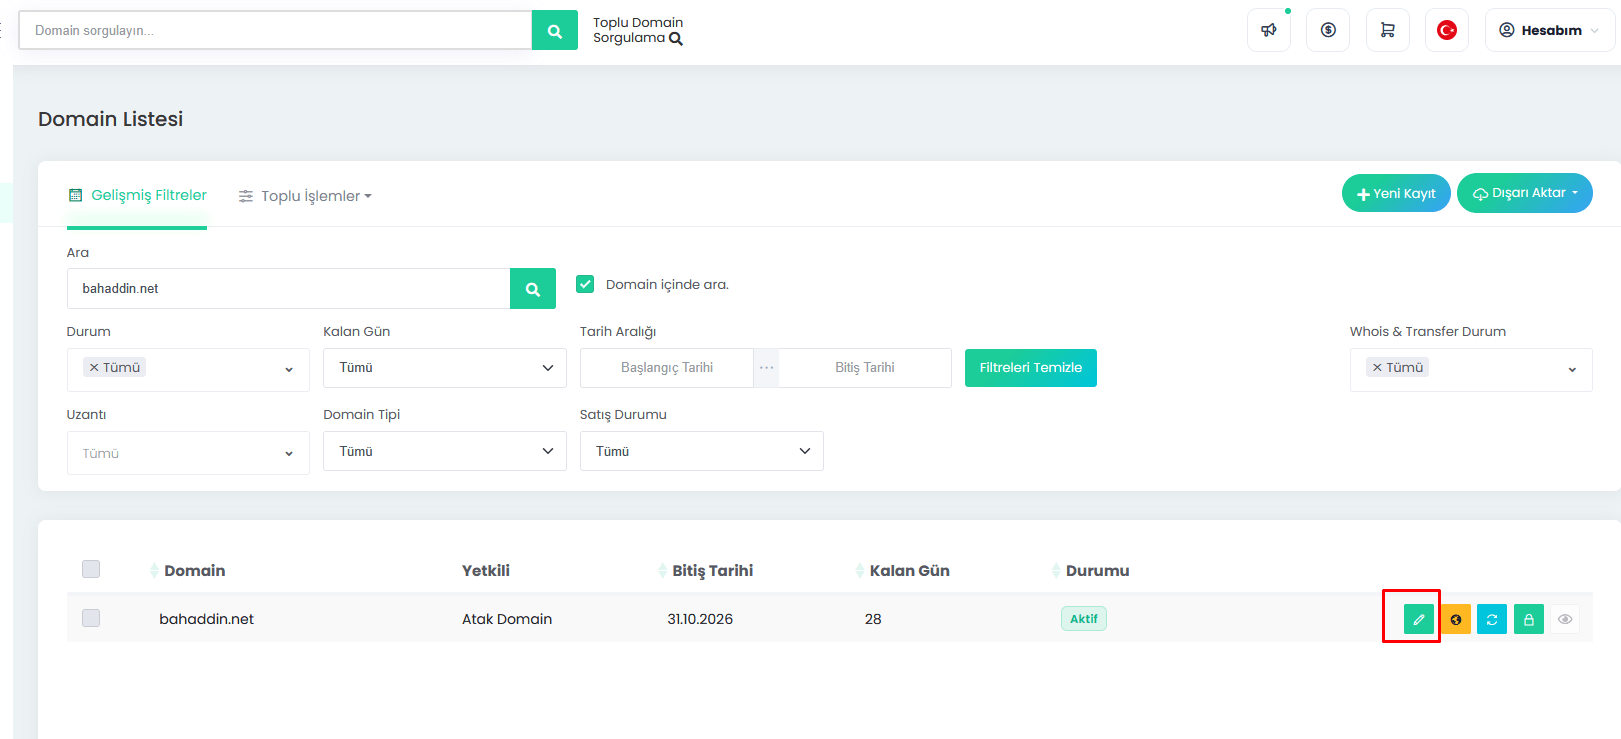Click the dots between date range fields

point(766,368)
